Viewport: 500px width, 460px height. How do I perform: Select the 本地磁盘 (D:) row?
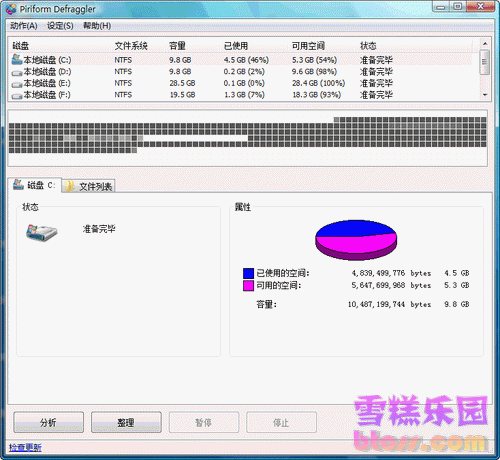click(241, 72)
